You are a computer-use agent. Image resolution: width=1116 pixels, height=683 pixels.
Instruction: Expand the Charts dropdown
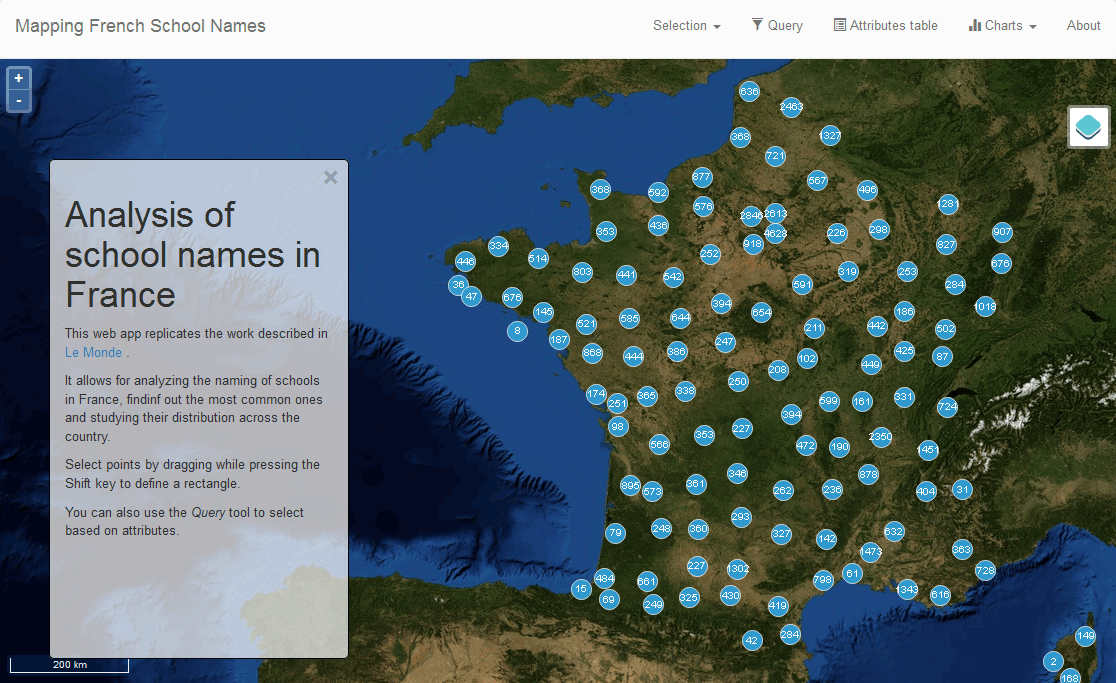(x=1002, y=26)
